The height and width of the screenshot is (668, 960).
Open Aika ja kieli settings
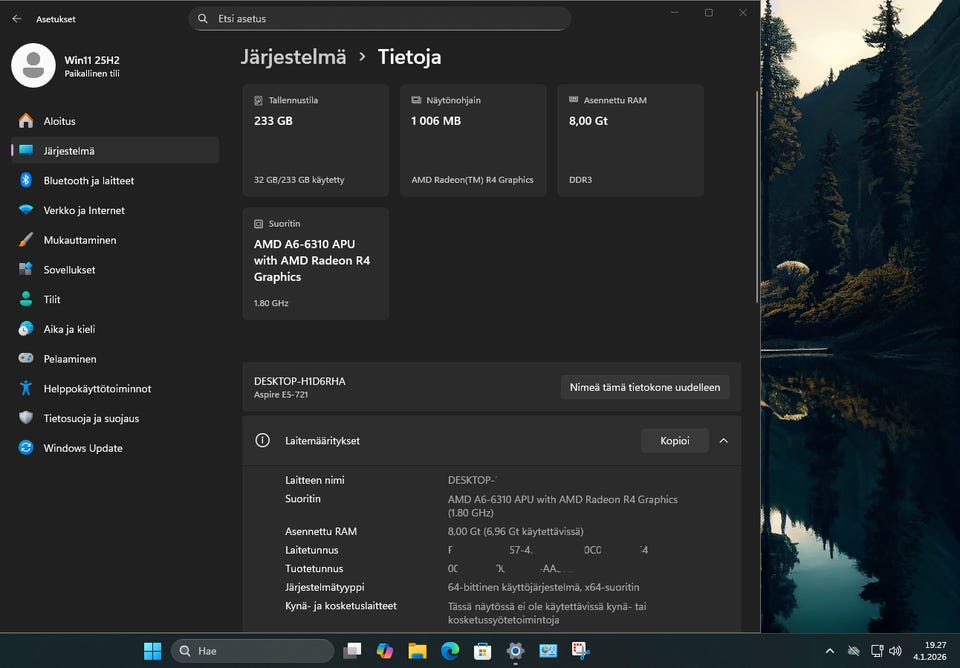(69, 329)
